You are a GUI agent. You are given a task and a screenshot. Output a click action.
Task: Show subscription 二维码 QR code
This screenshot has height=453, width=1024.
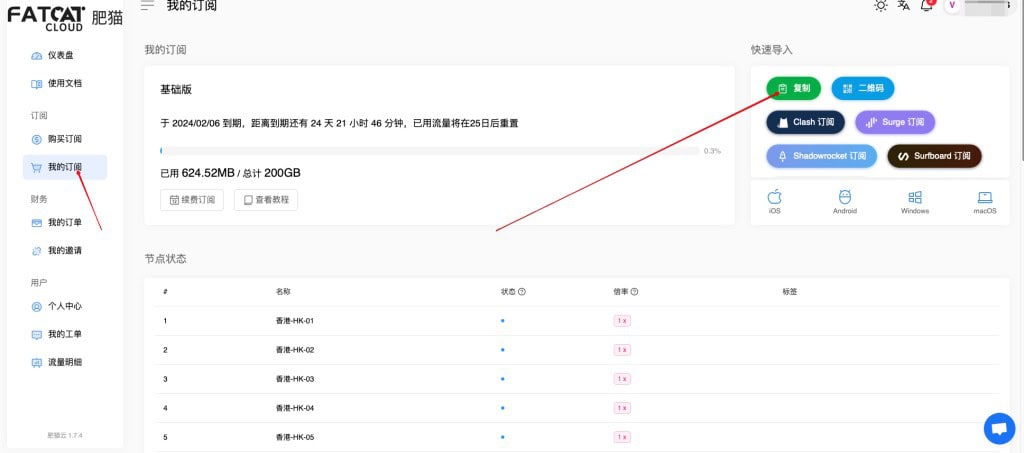863,88
